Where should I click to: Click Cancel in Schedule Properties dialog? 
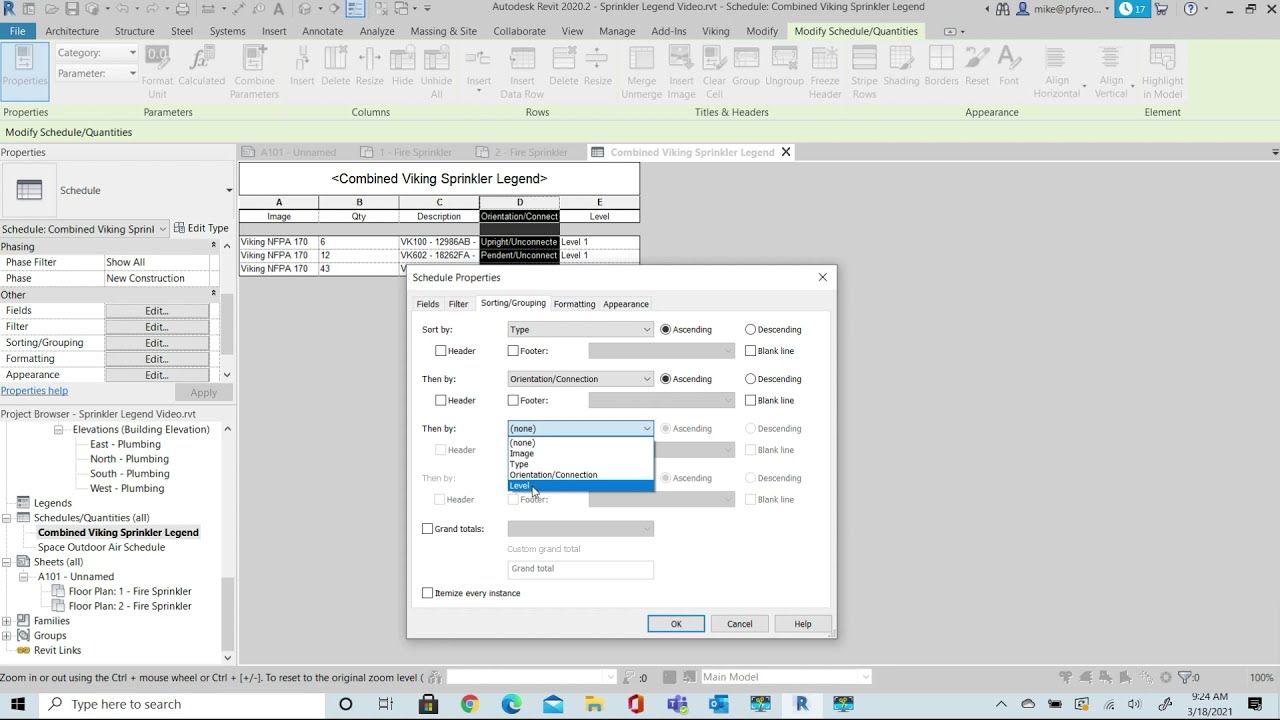pyautogui.click(x=740, y=624)
